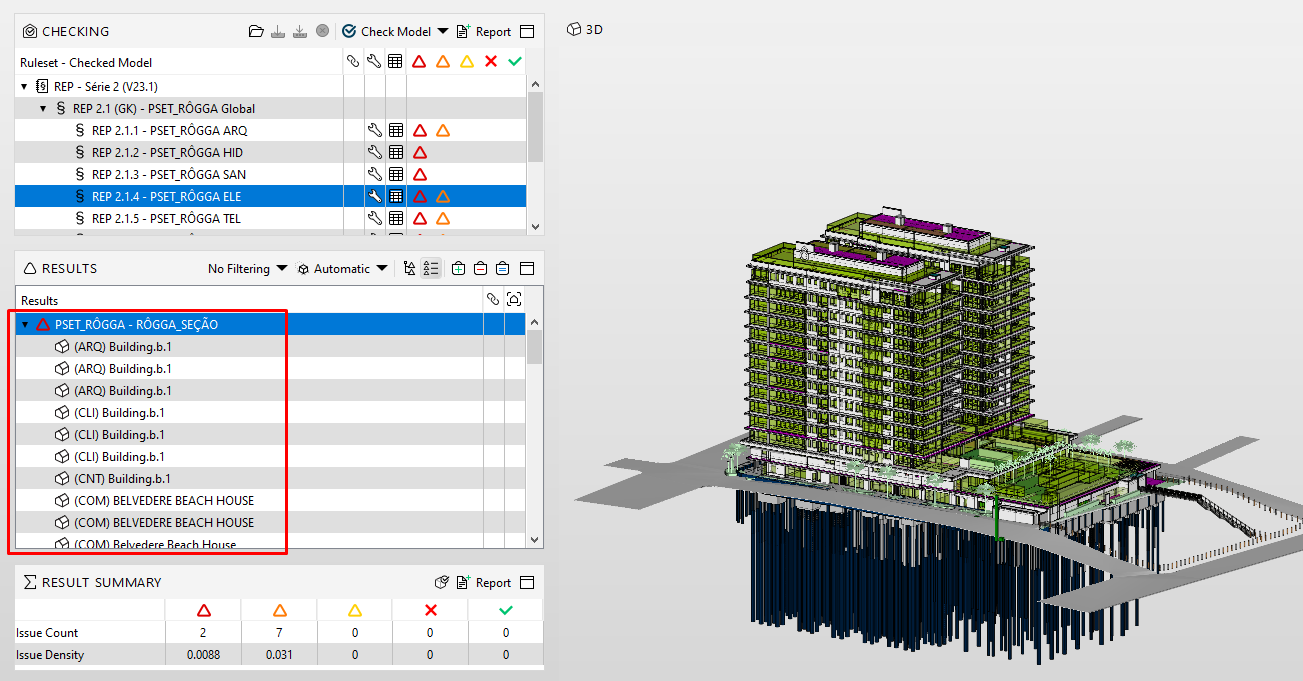Image resolution: width=1303 pixels, height=681 pixels.
Task: Collapse the REP 2.1 (GK) PSET_RÔGGA Global node
Action: [43, 108]
